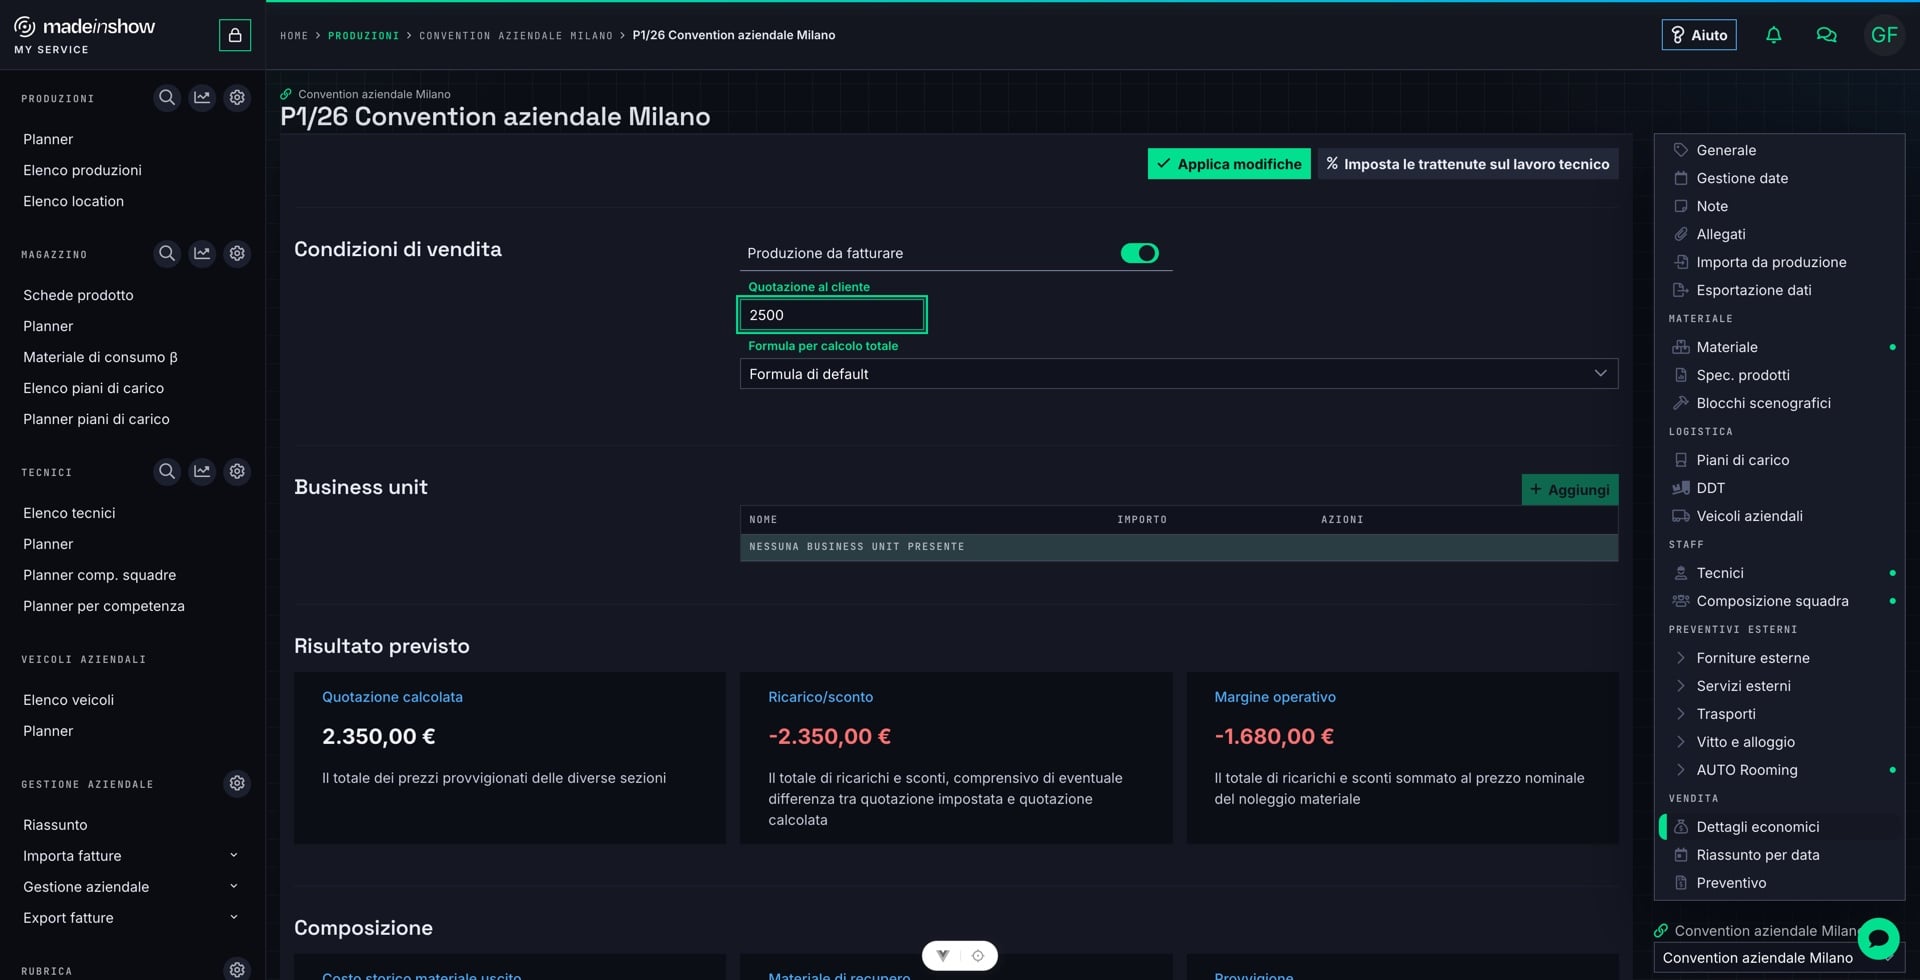Click the arrow icon in bottom floating pill
The width and height of the screenshot is (1920, 980).
tap(943, 956)
